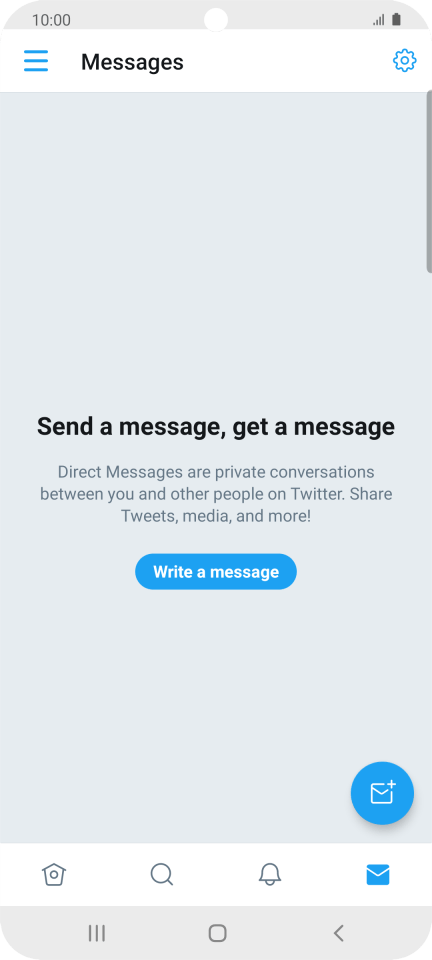Open the Notifications bell tab

(x=270, y=874)
